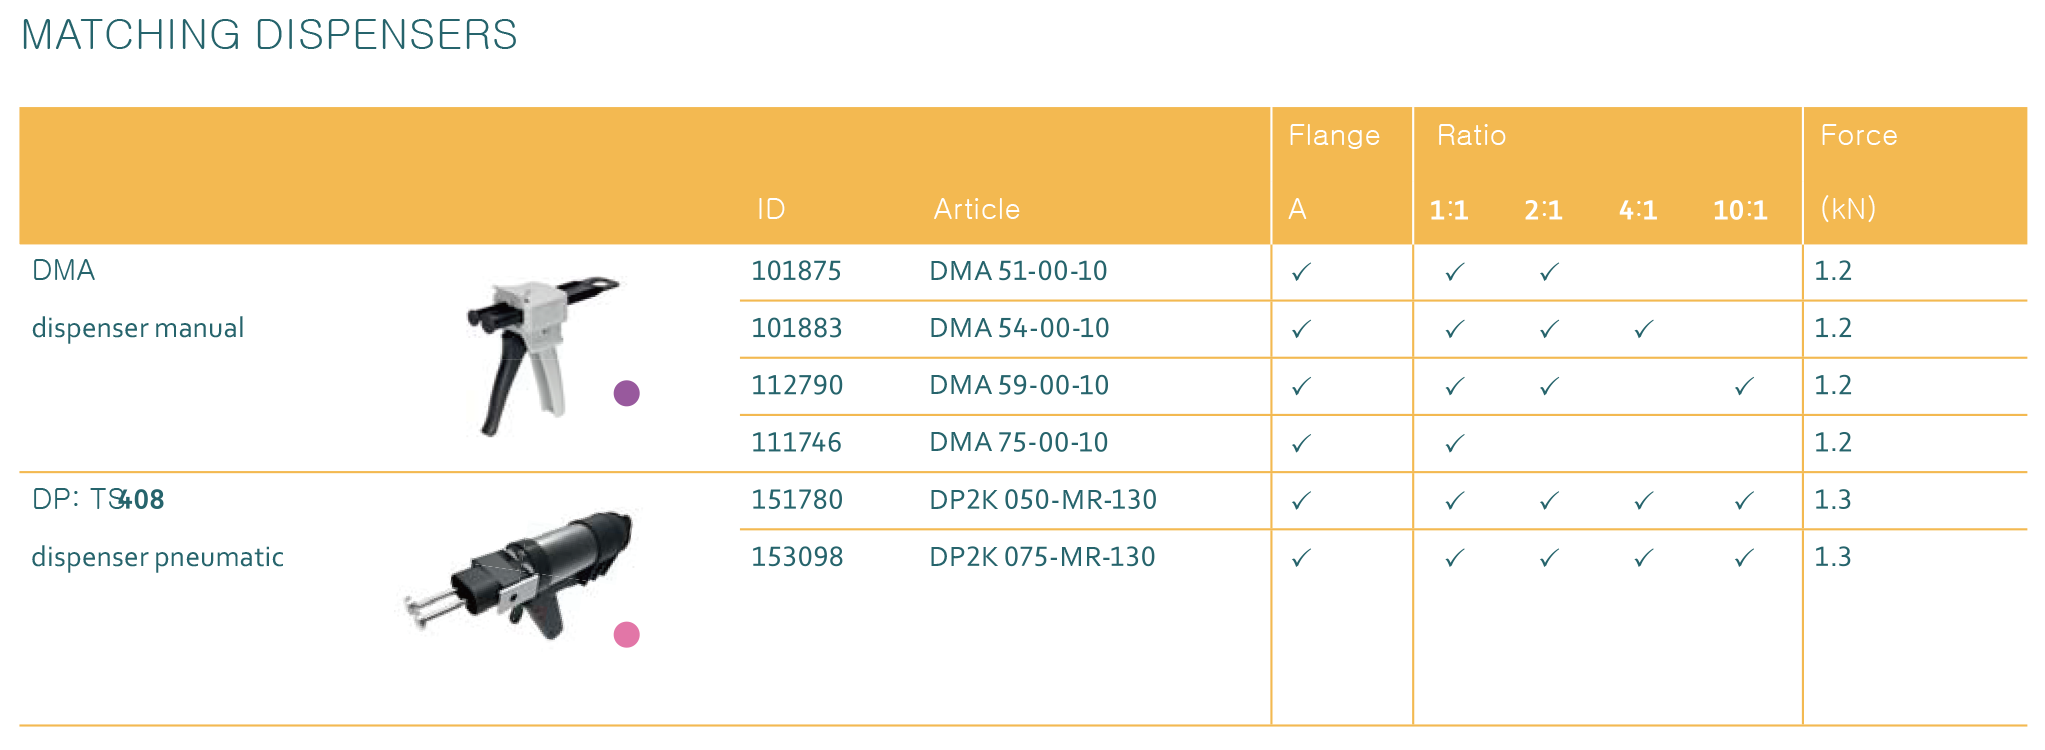
Task: Click the 4:1 ratio column header
Action: pos(1638,210)
